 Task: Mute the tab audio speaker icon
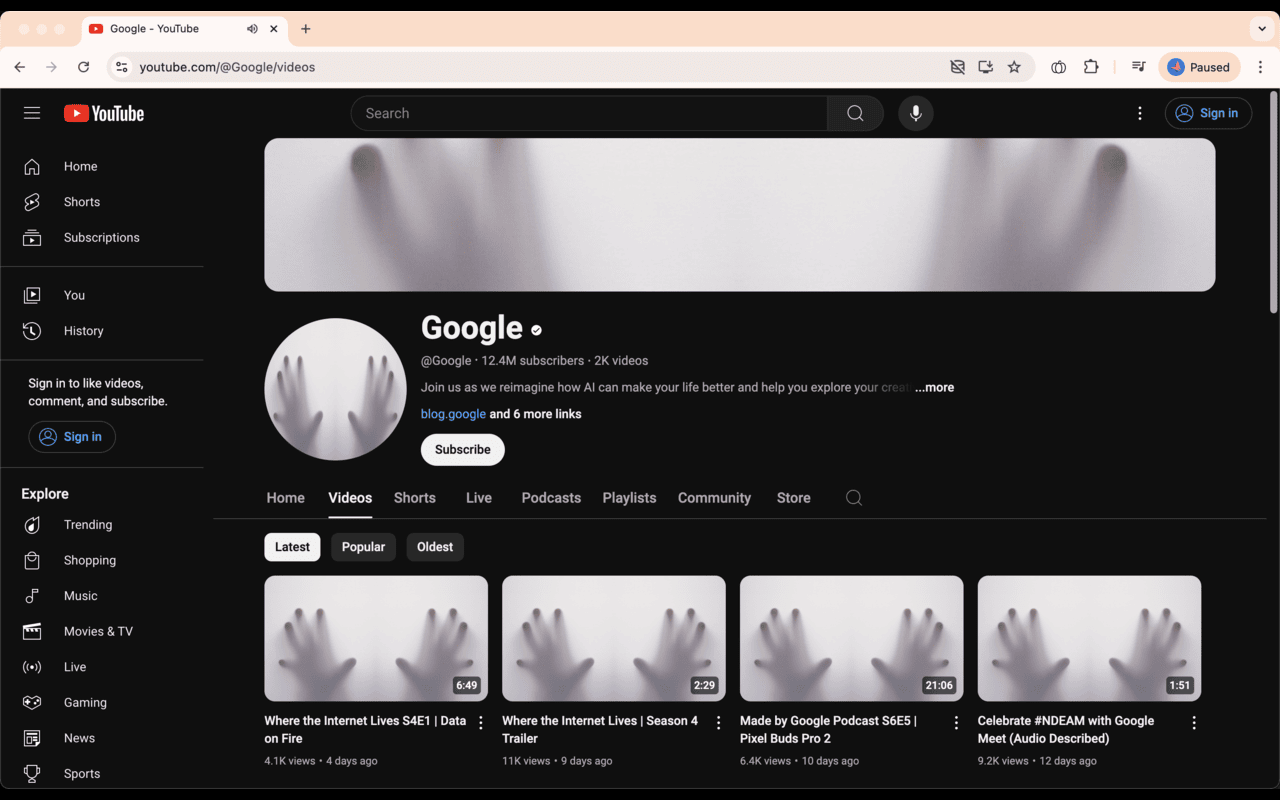(x=252, y=29)
